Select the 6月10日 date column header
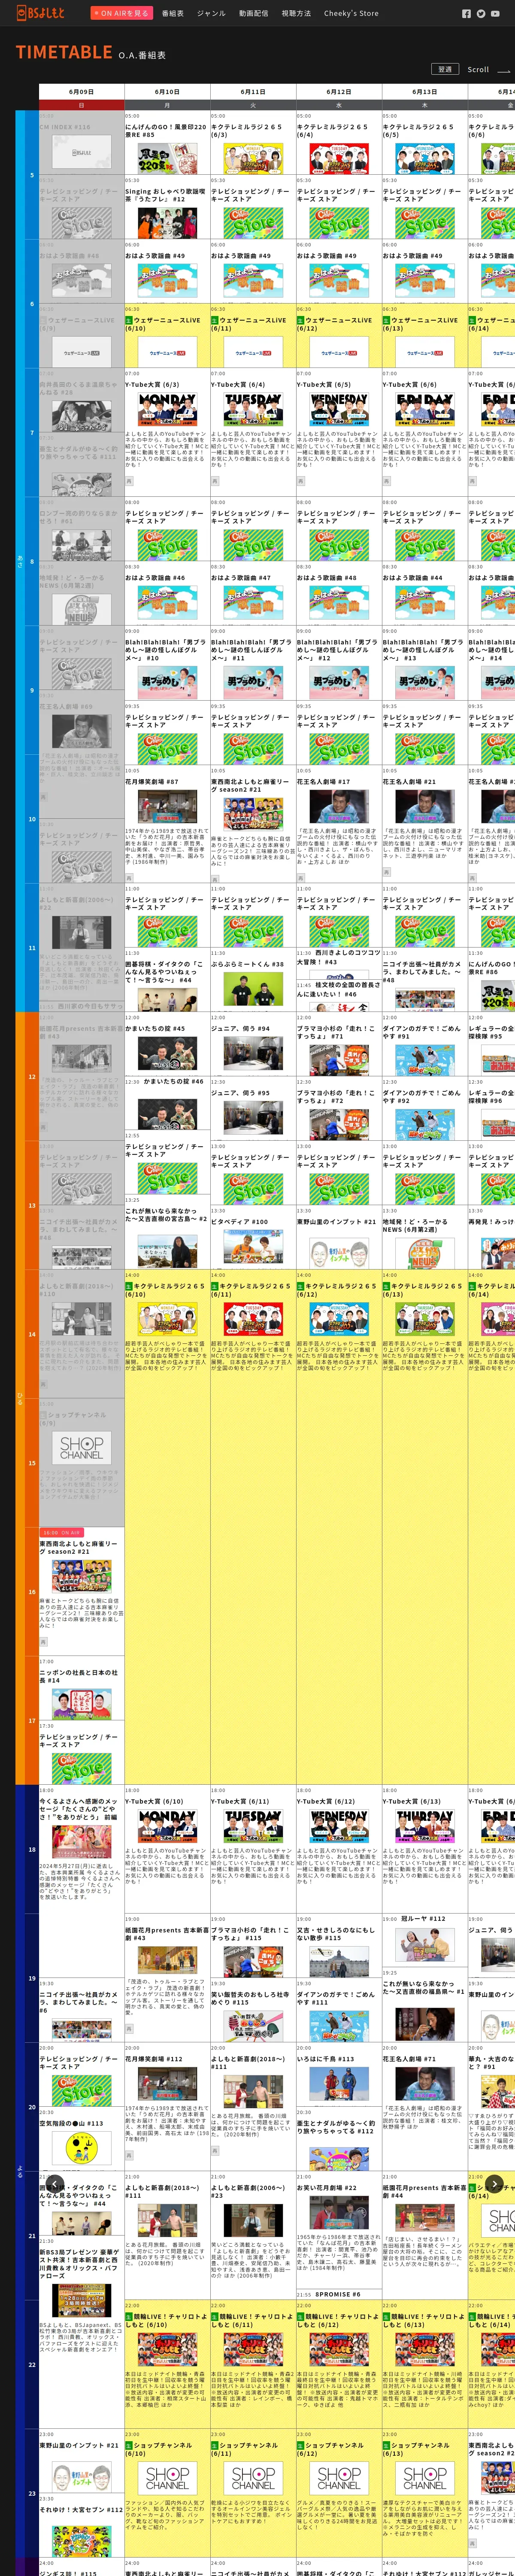The height and width of the screenshot is (2576, 515). (x=167, y=91)
